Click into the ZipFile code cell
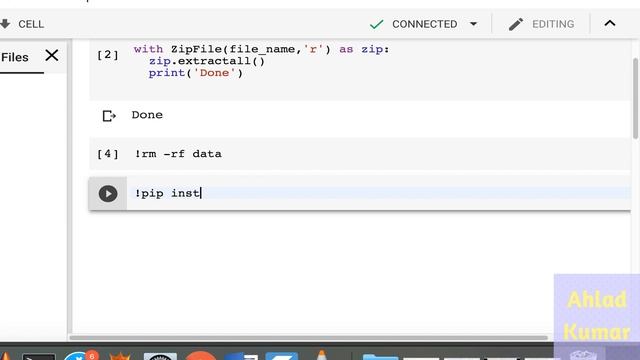 pyautogui.click(x=360, y=69)
